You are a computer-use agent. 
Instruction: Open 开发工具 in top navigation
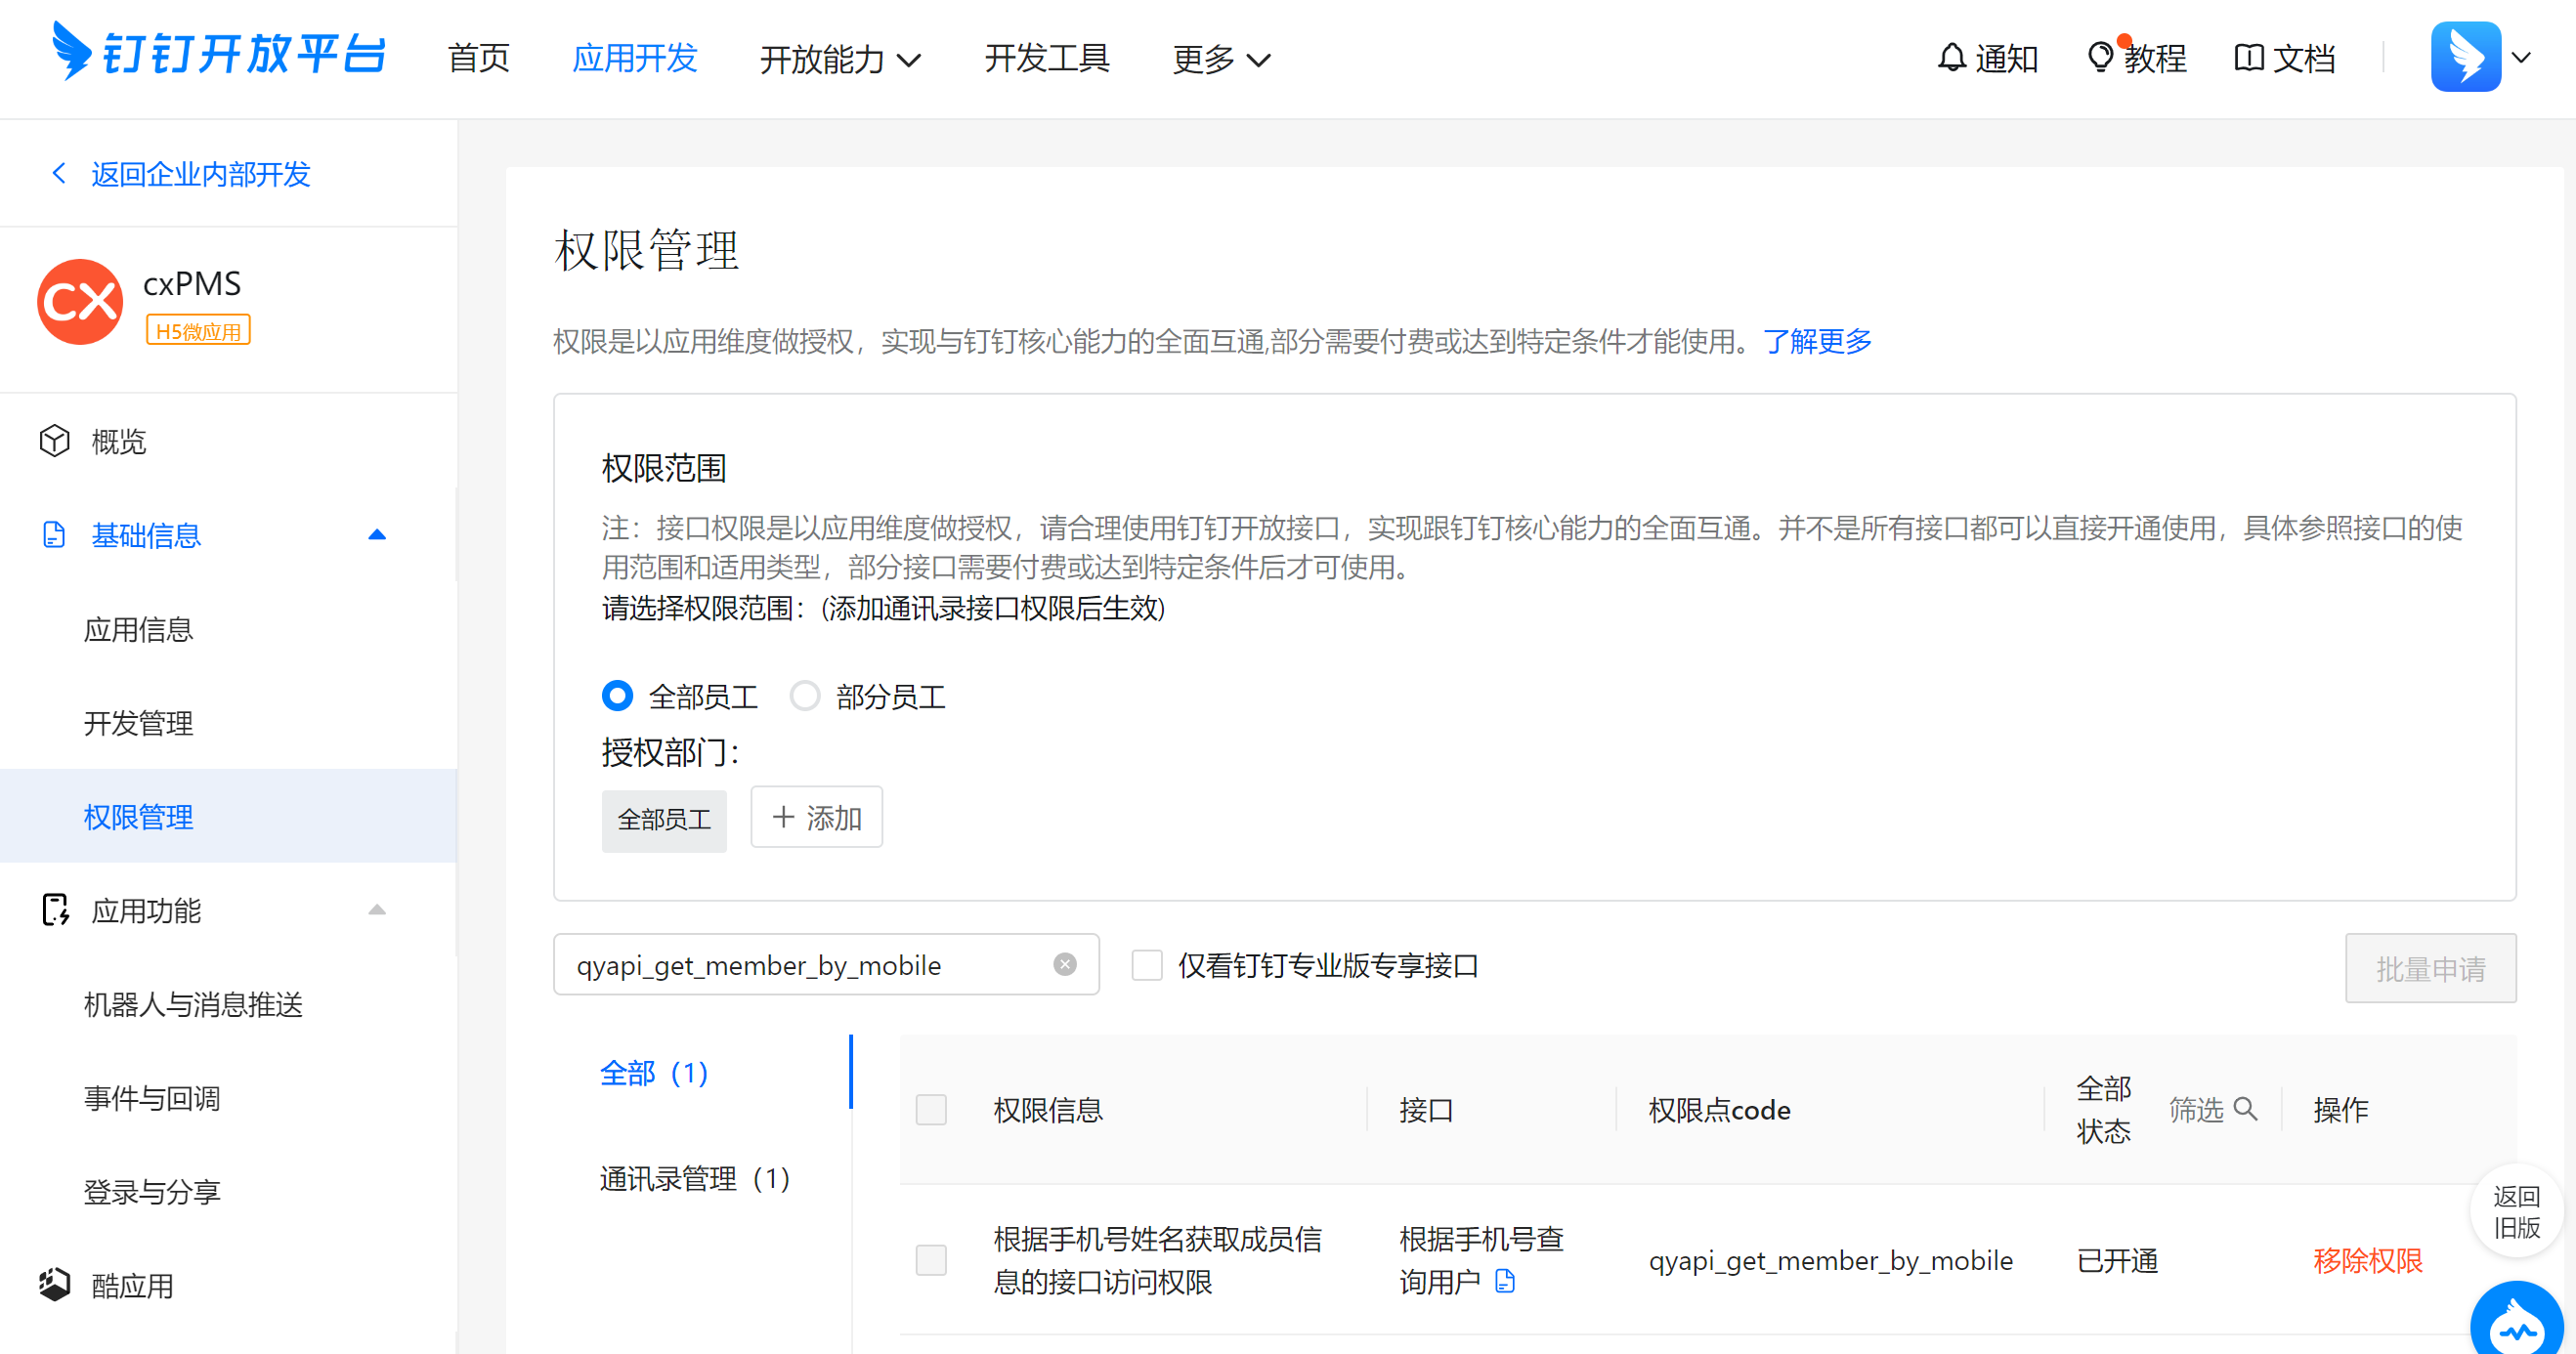tap(1047, 58)
